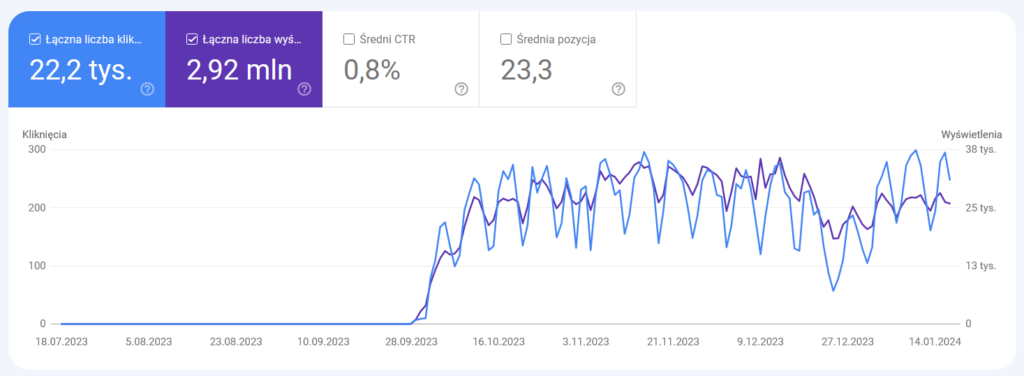Click the Kliknięcia axis title

(x=45, y=134)
